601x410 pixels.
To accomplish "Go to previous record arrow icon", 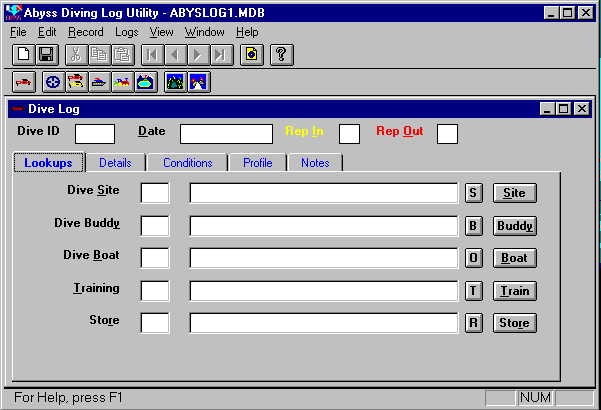I will (x=176, y=54).
